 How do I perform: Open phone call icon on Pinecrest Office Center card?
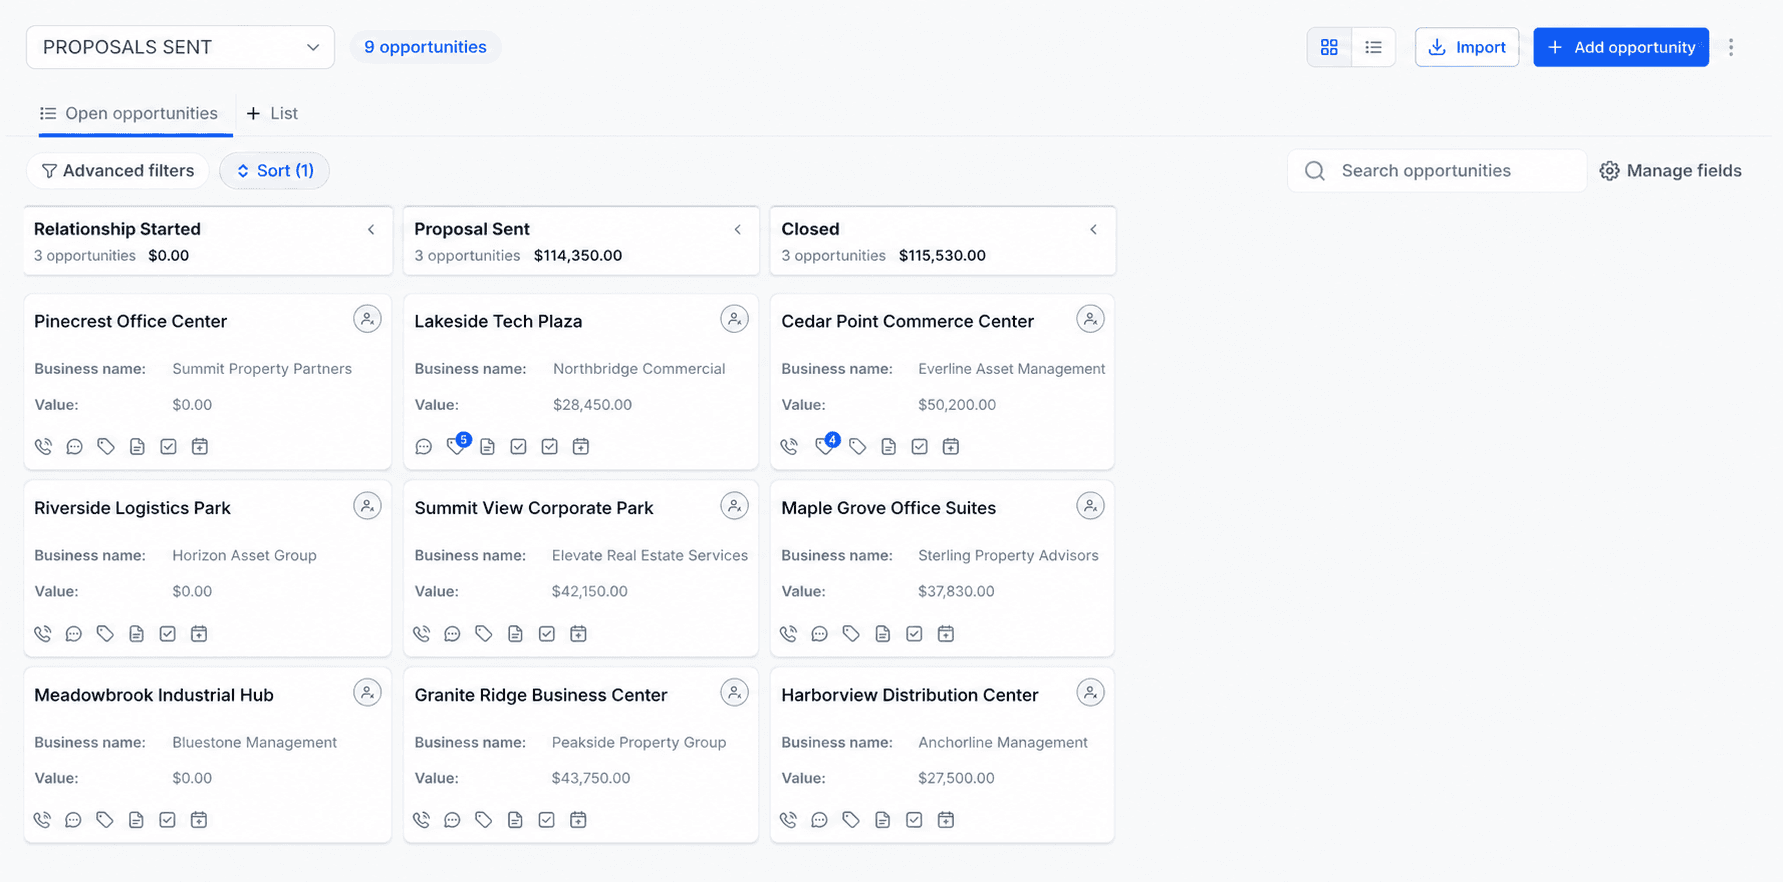(x=43, y=447)
